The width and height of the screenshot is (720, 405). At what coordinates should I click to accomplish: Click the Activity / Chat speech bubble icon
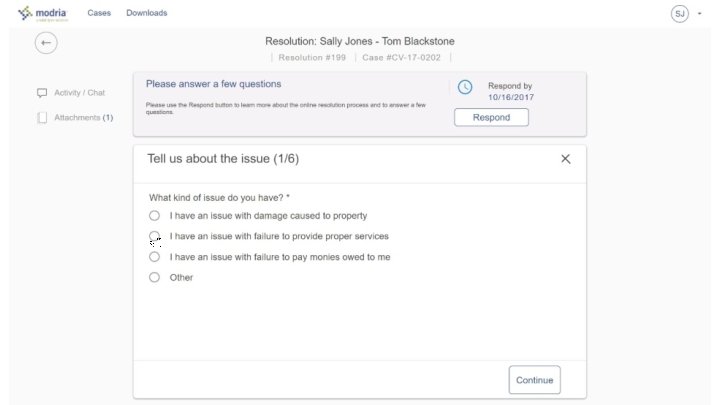pyautogui.click(x=42, y=93)
